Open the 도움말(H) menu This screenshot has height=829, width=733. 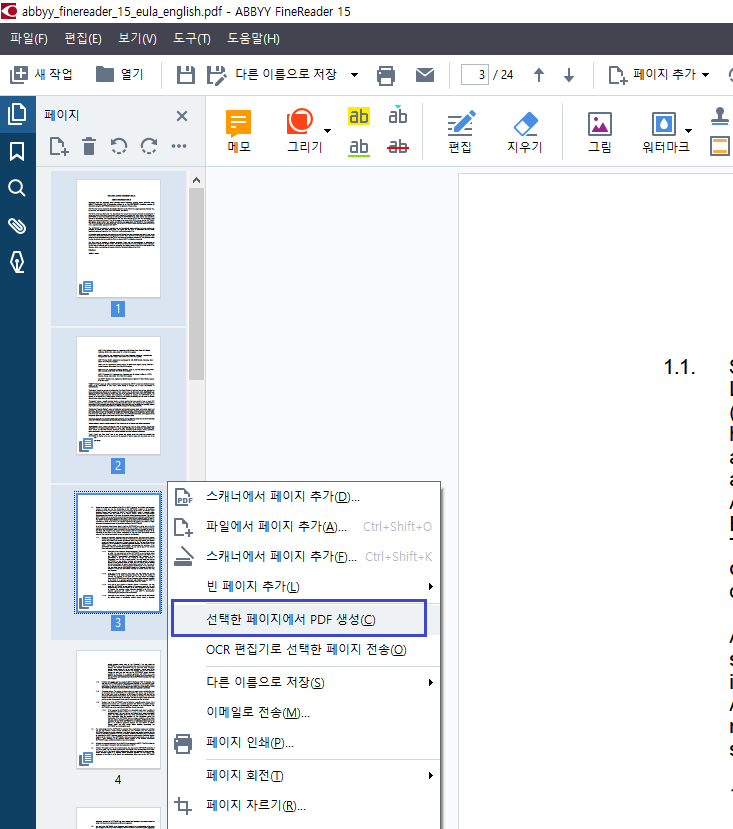click(253, 39)
